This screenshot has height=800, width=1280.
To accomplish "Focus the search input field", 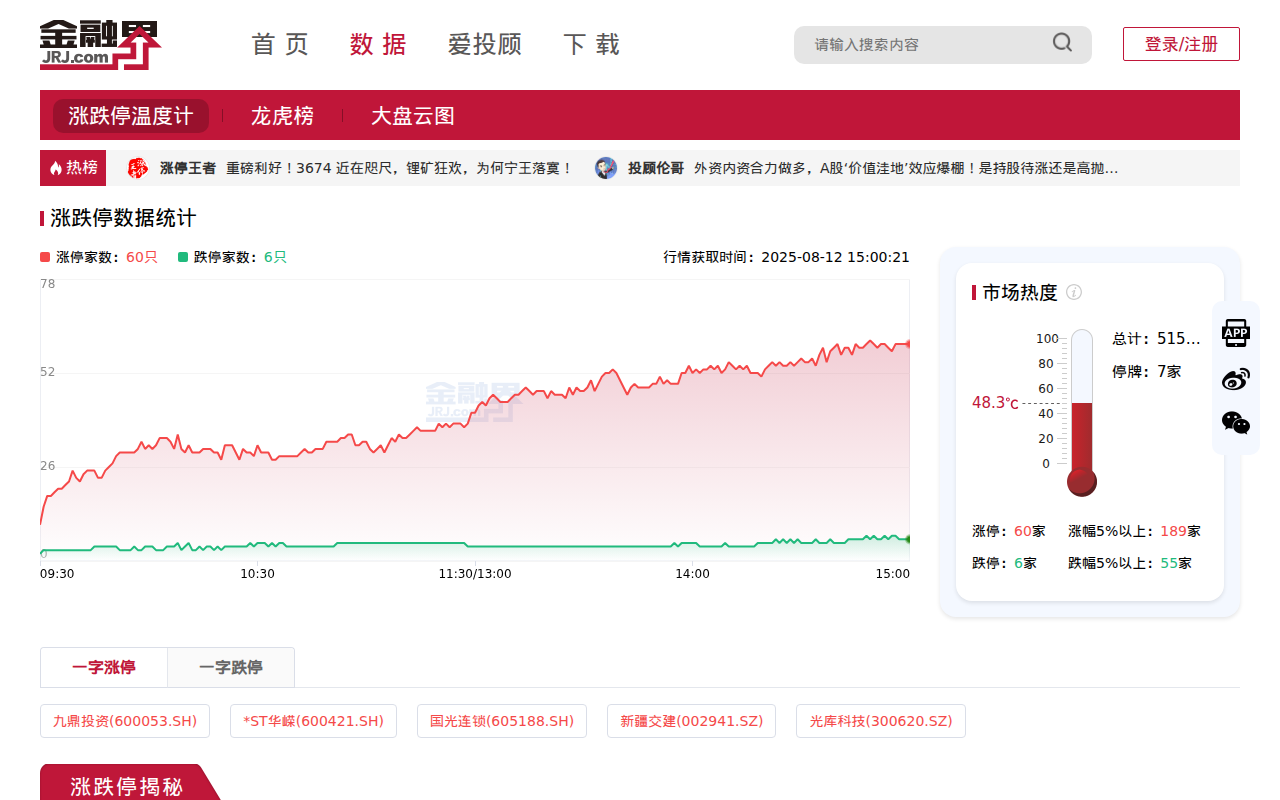I will tap(925, 44).
